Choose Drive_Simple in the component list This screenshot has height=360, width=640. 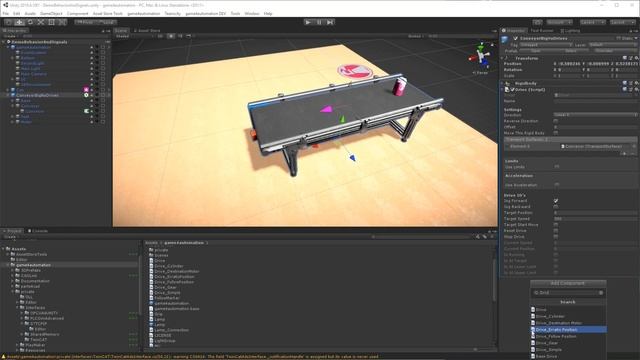(568, 350)
